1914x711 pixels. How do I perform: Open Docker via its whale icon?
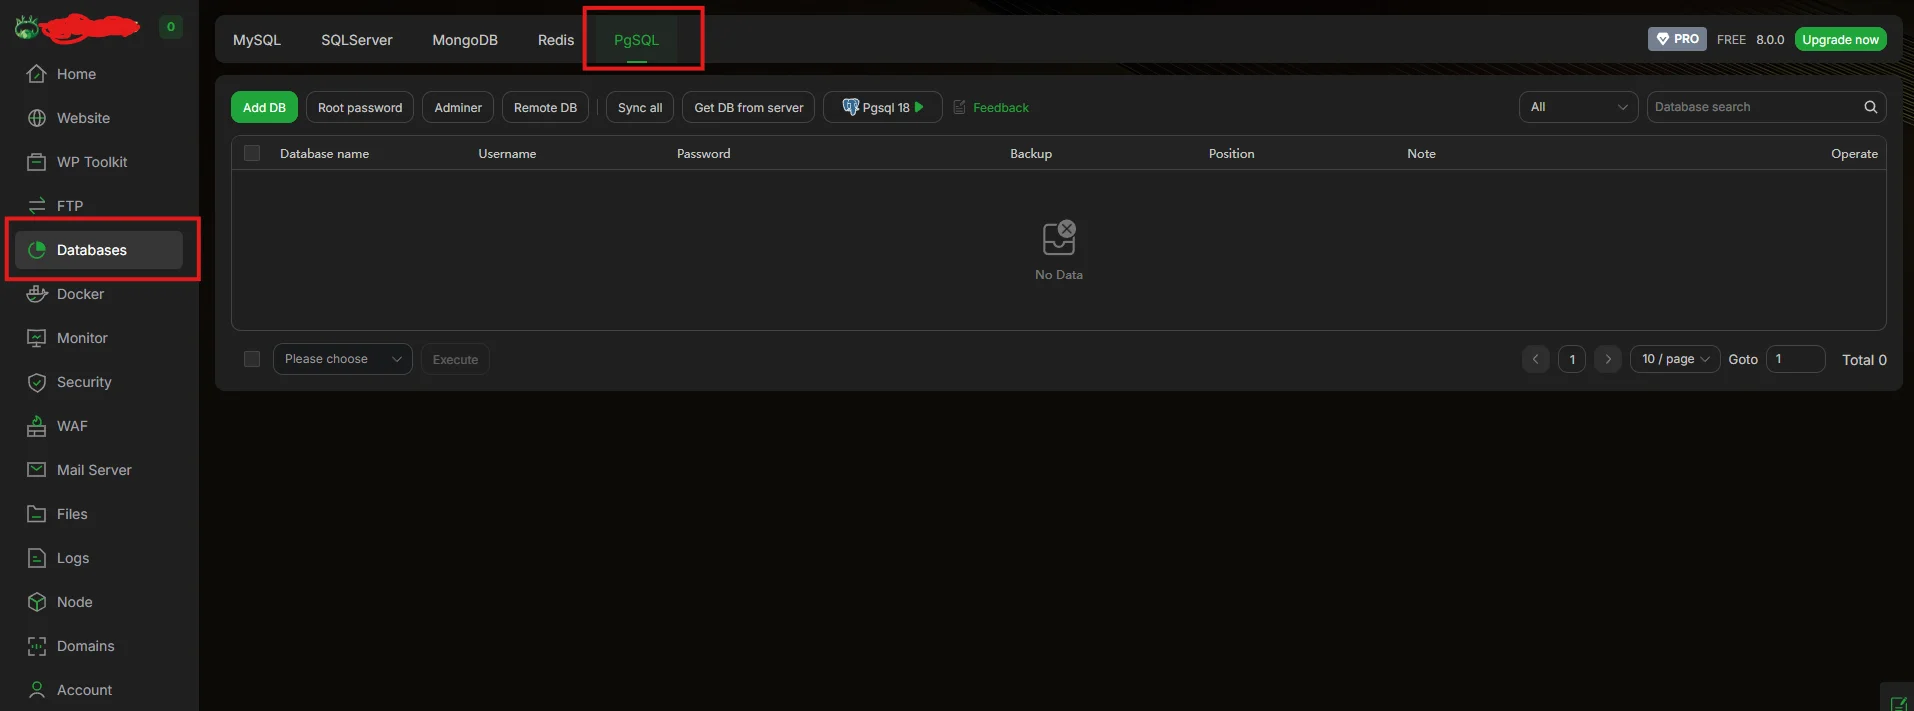[x=37, y=294]
